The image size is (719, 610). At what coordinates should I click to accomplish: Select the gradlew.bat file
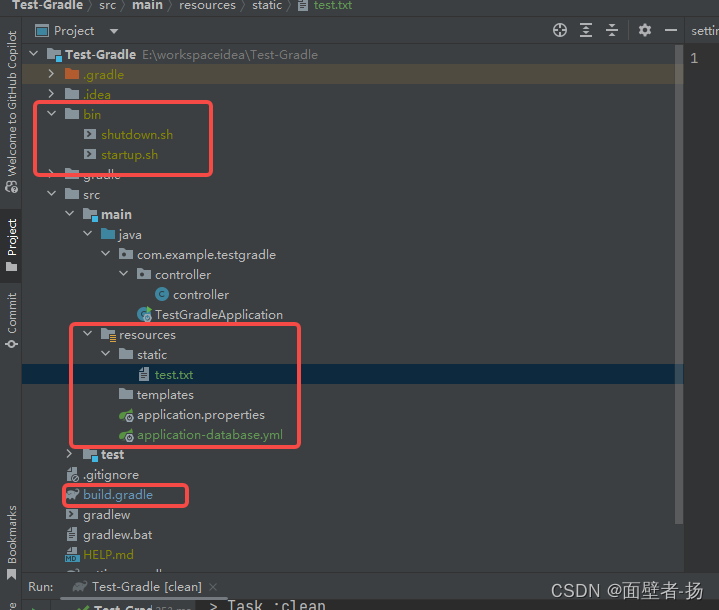[x=117, y=535]
